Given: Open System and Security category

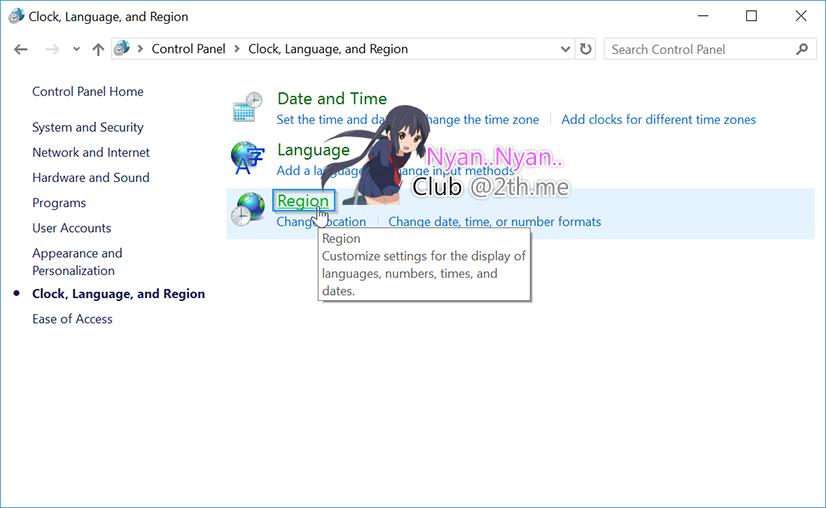Looking at the screenshot, I should [x=87, y=128].
